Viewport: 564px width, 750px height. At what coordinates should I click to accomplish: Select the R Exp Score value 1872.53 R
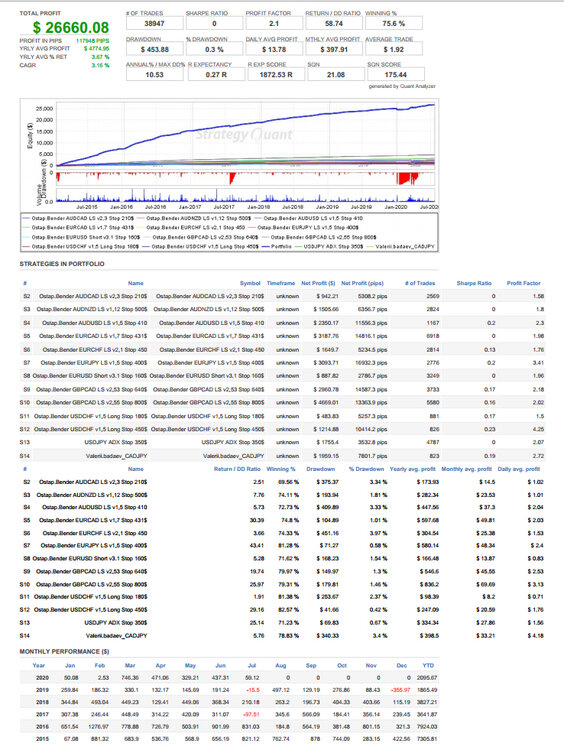pyautogui.click(x=276, y=75)
